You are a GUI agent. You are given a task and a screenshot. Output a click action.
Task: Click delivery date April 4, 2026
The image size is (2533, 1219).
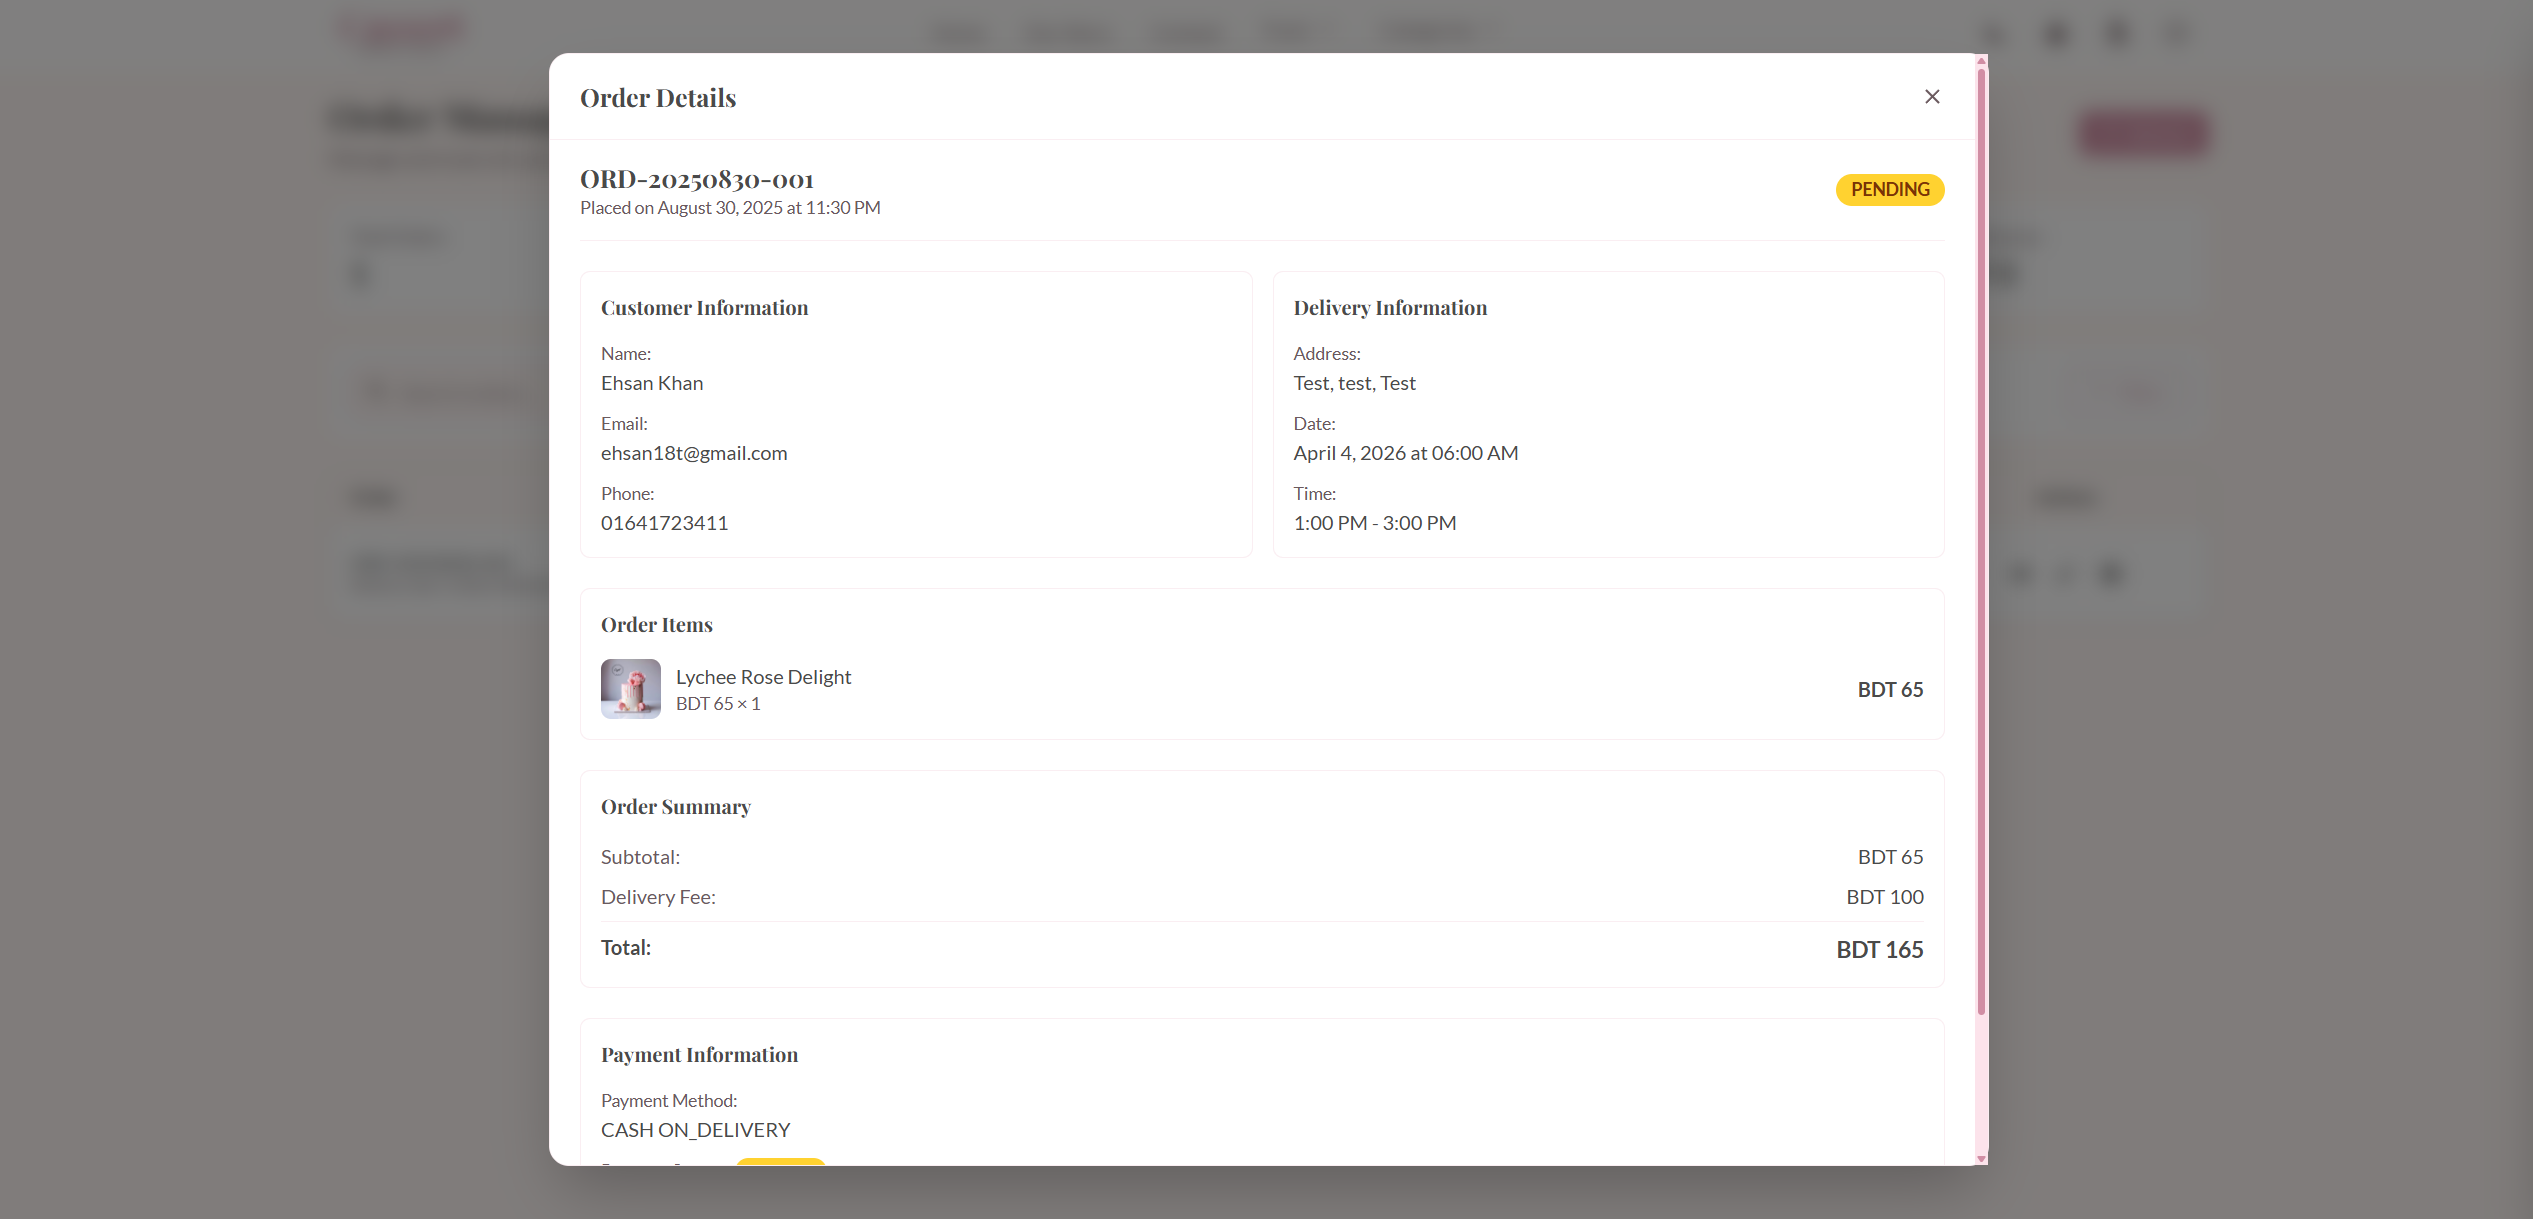1405,452
